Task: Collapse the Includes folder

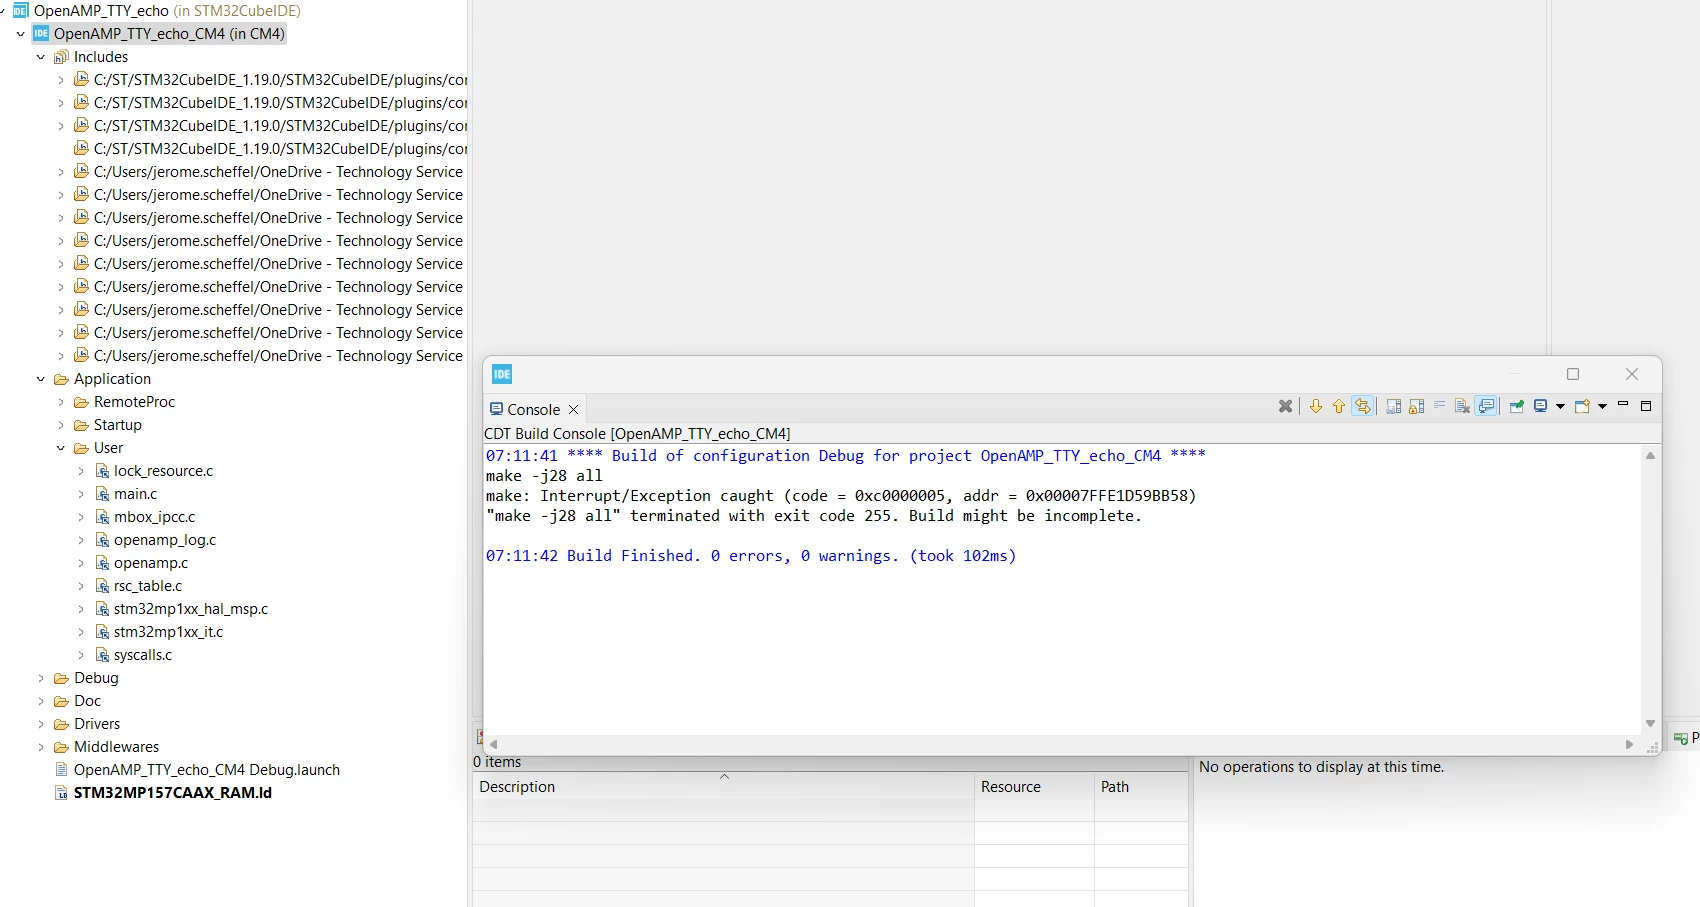Action: (40, 57)
